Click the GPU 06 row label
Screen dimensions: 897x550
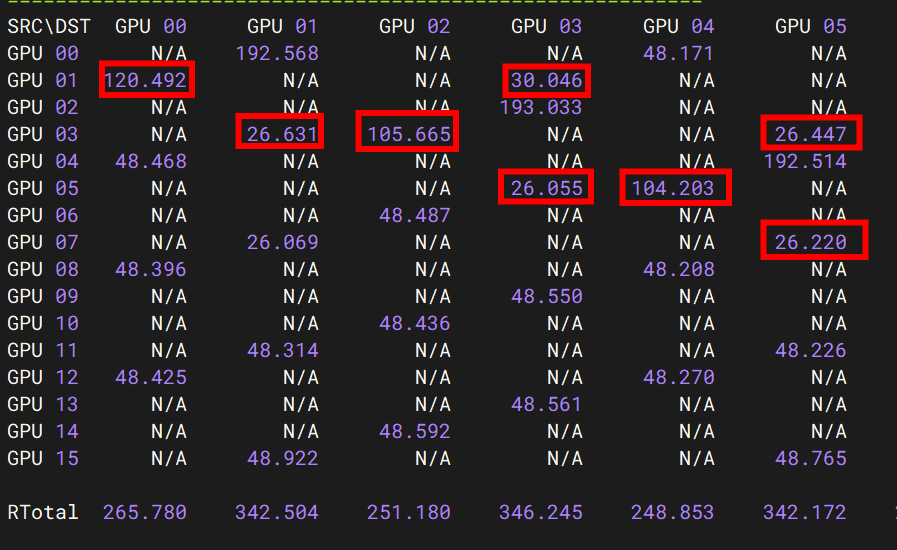[43, 215]
